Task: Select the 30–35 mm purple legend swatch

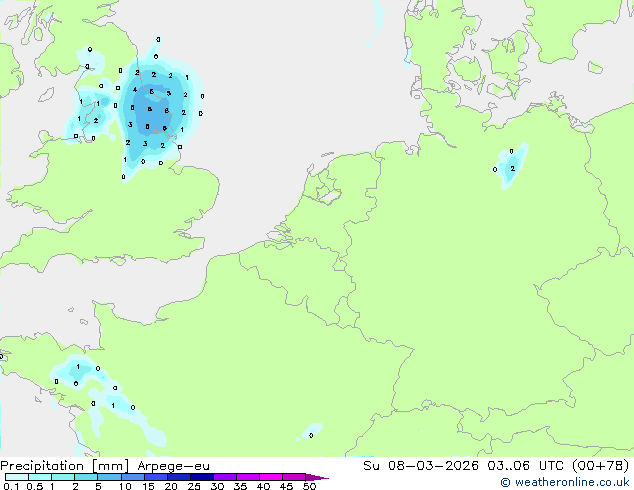Action: (x=225, y=477)
